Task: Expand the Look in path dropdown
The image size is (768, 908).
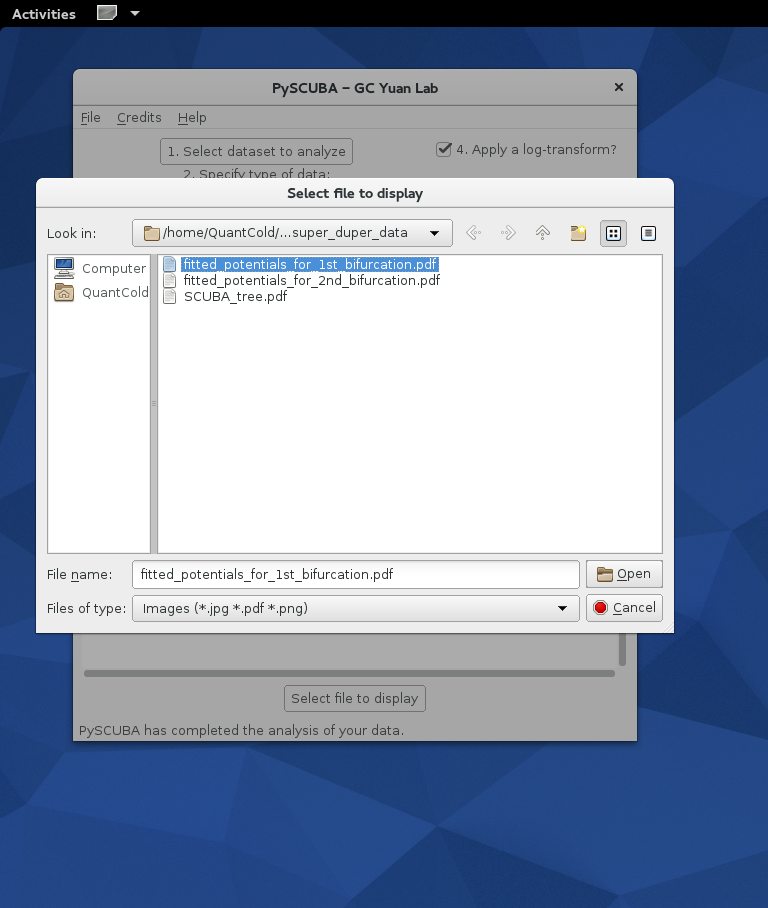Action: coord(292,233)
